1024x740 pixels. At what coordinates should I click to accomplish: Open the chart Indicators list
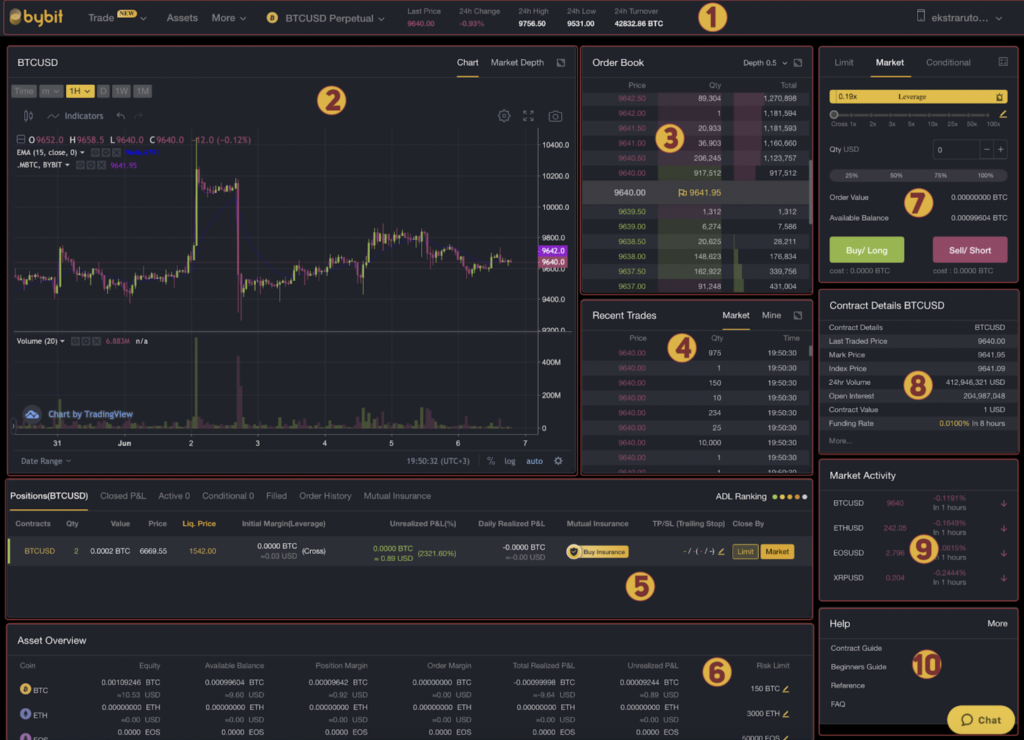click(x=75, y=116)
